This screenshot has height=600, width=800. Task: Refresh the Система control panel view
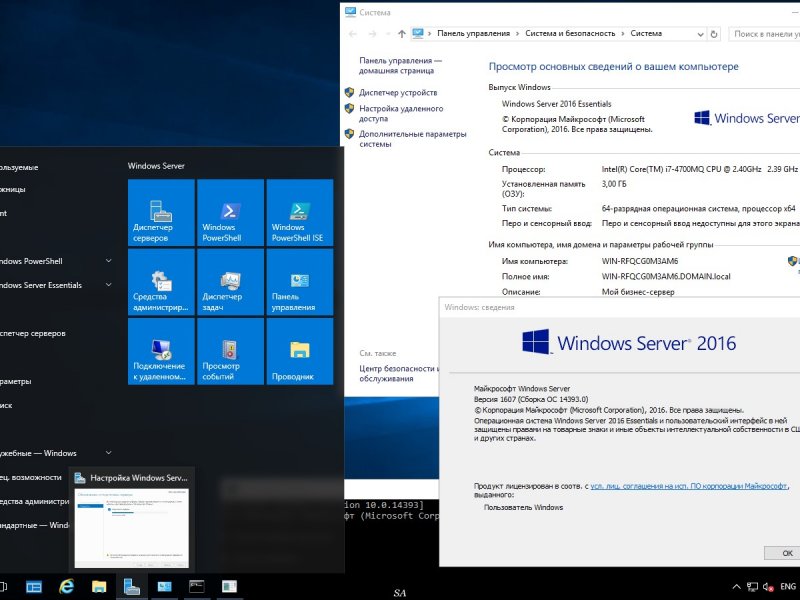click(714, 34)
